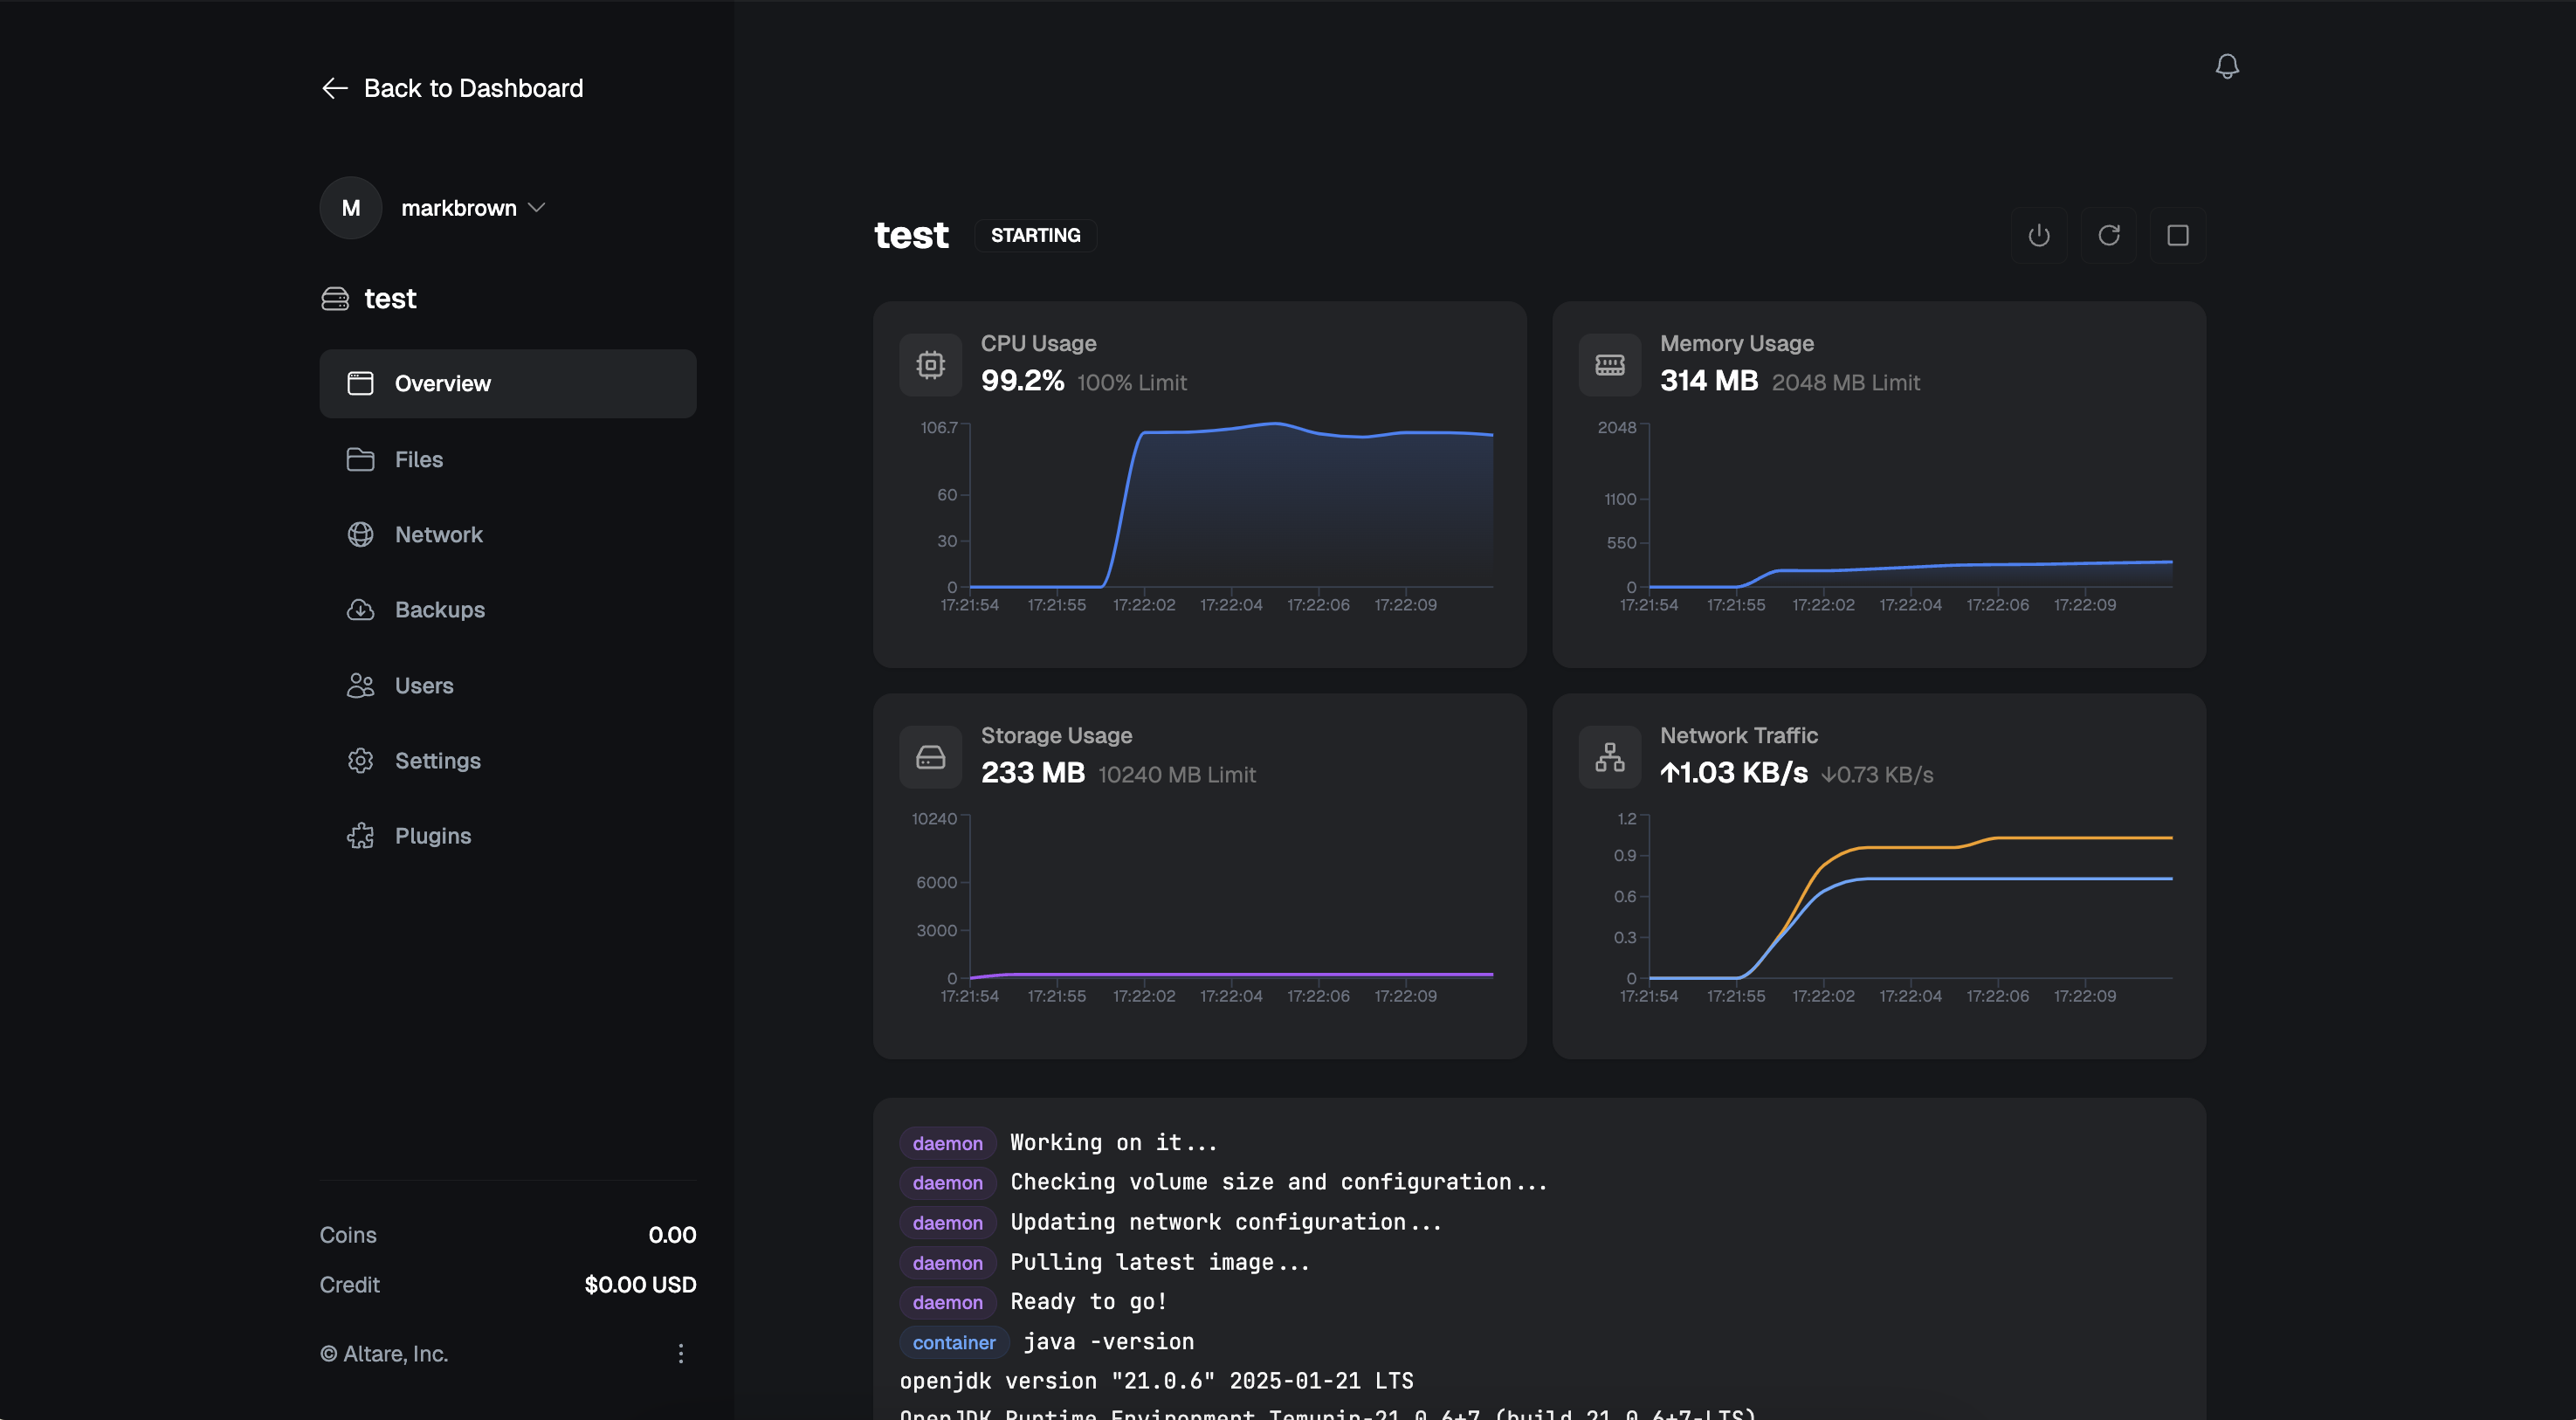Restart the server using the refresh icon
Image resolution: width=2576 pixels, height=1420 pixels.
2110,235
